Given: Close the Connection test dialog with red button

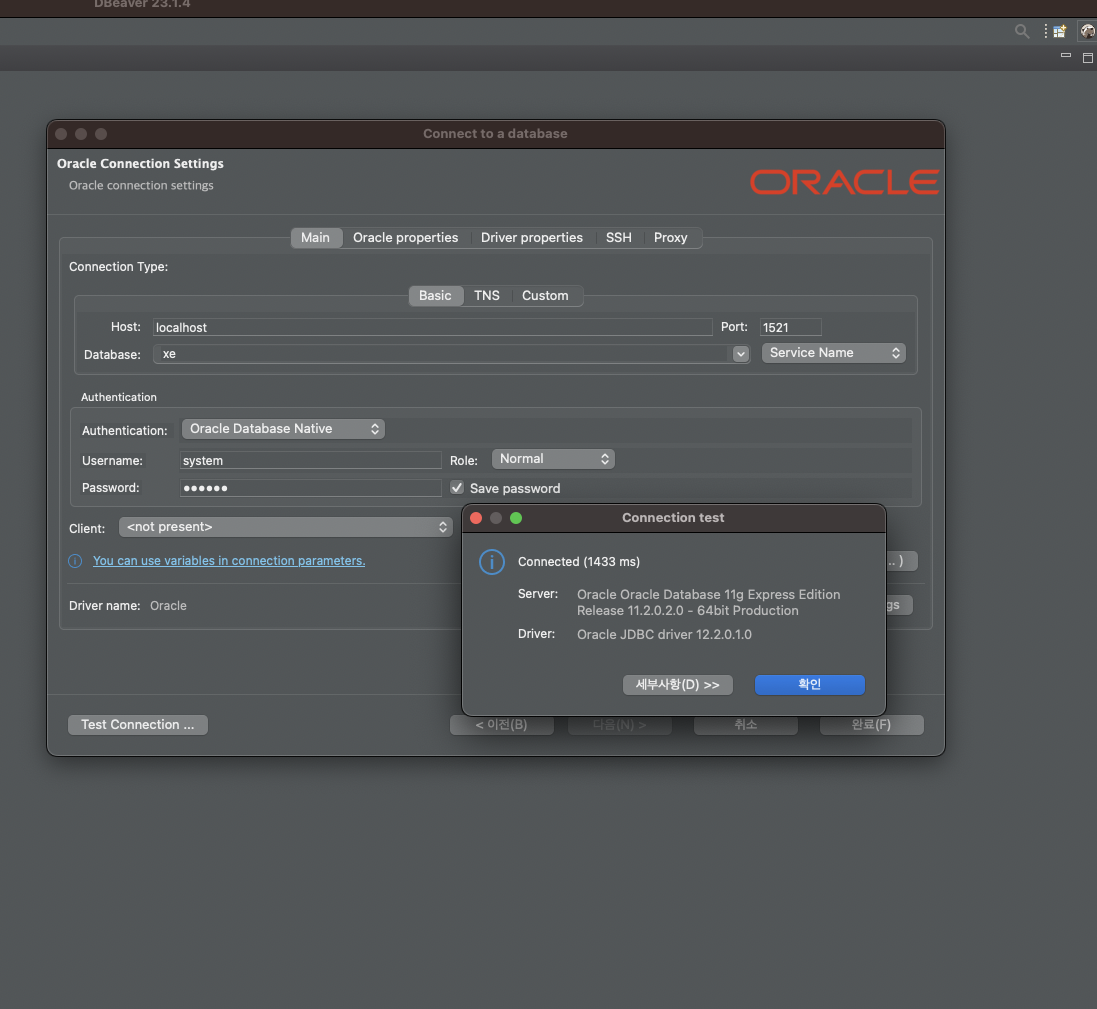Looking at the screenshot, I should point(476,518).
